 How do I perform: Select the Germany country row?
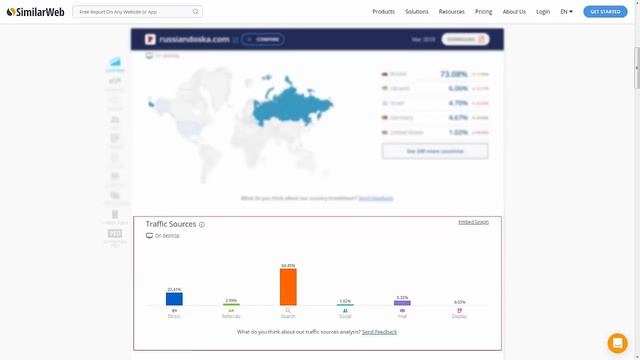[435, 118]
